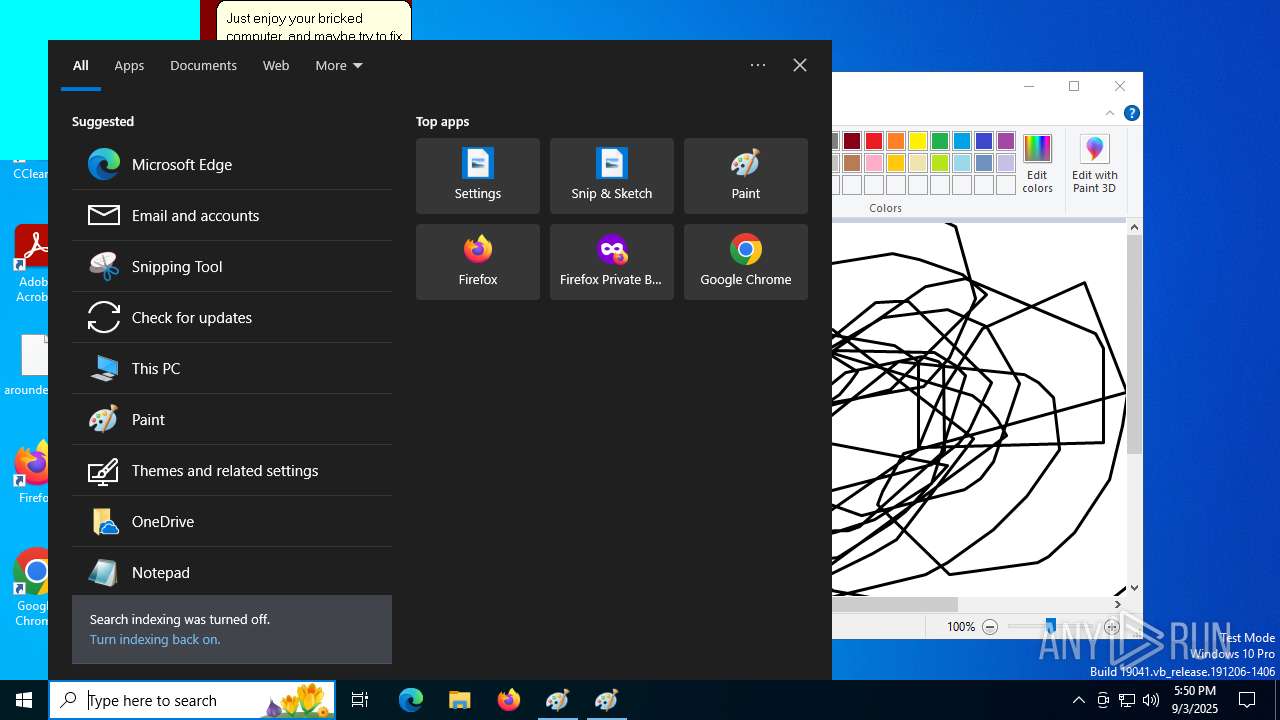Open first Paint window on taskbar
The width and height of the screenshot is (1280, 720).
coord(557,700)
